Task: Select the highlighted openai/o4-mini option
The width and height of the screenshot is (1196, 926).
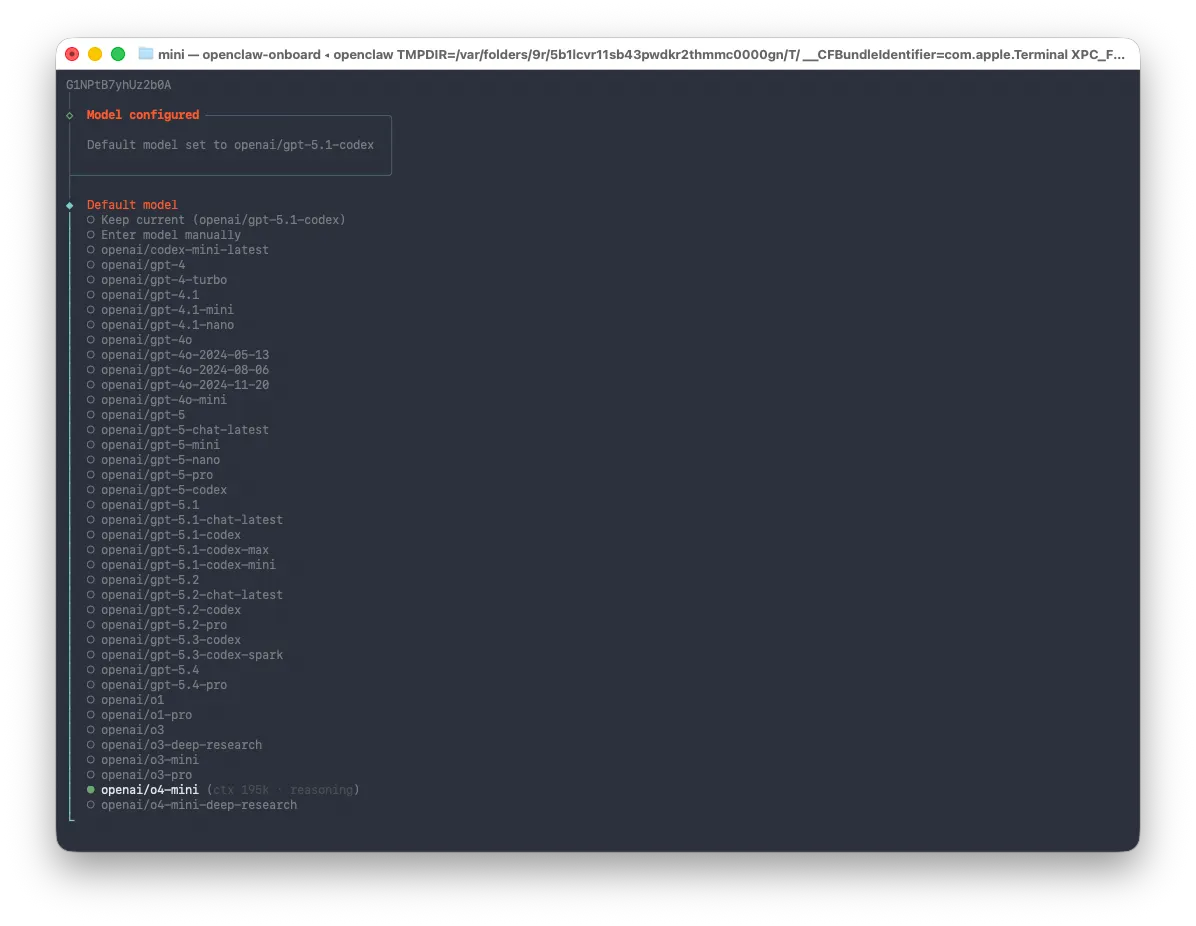Action: coord(142,789)
